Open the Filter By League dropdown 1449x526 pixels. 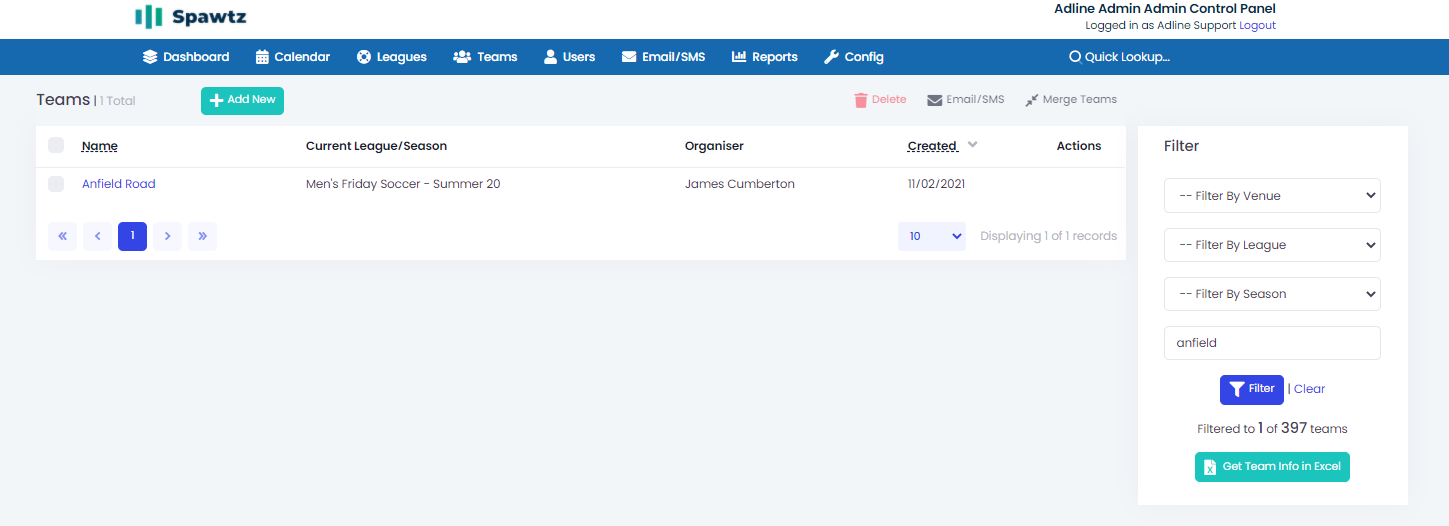(x=1272, y=245)
